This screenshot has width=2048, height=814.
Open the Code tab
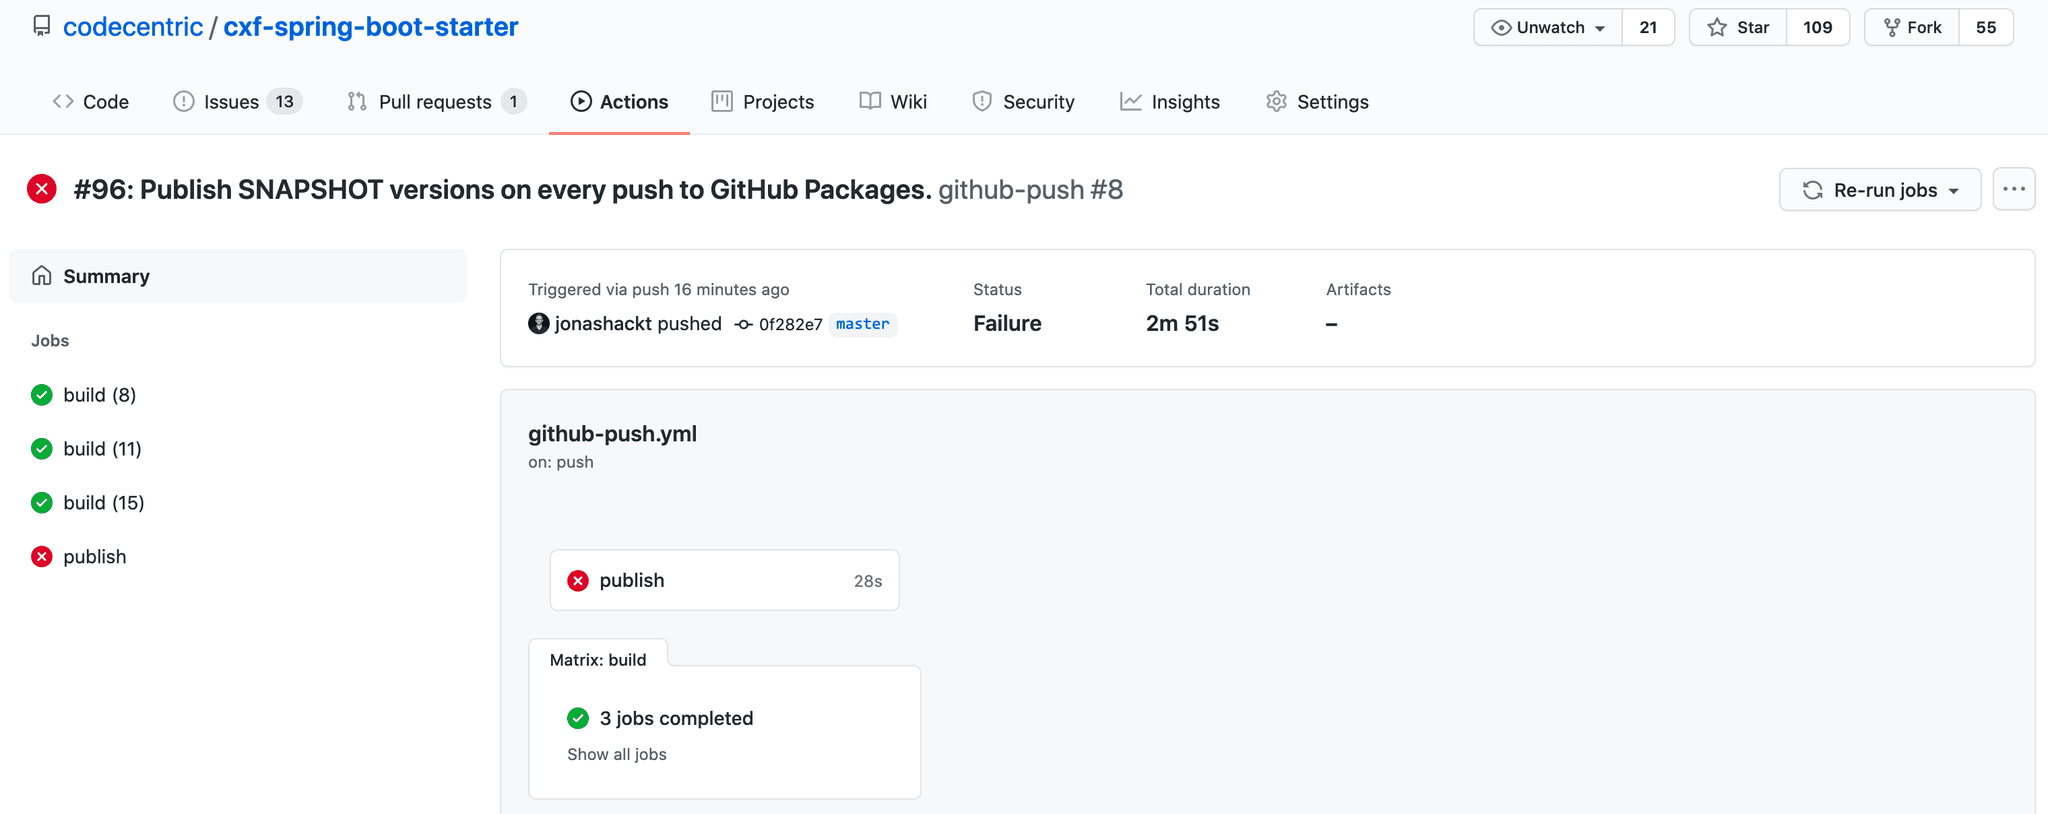click(x=91, y=102)
